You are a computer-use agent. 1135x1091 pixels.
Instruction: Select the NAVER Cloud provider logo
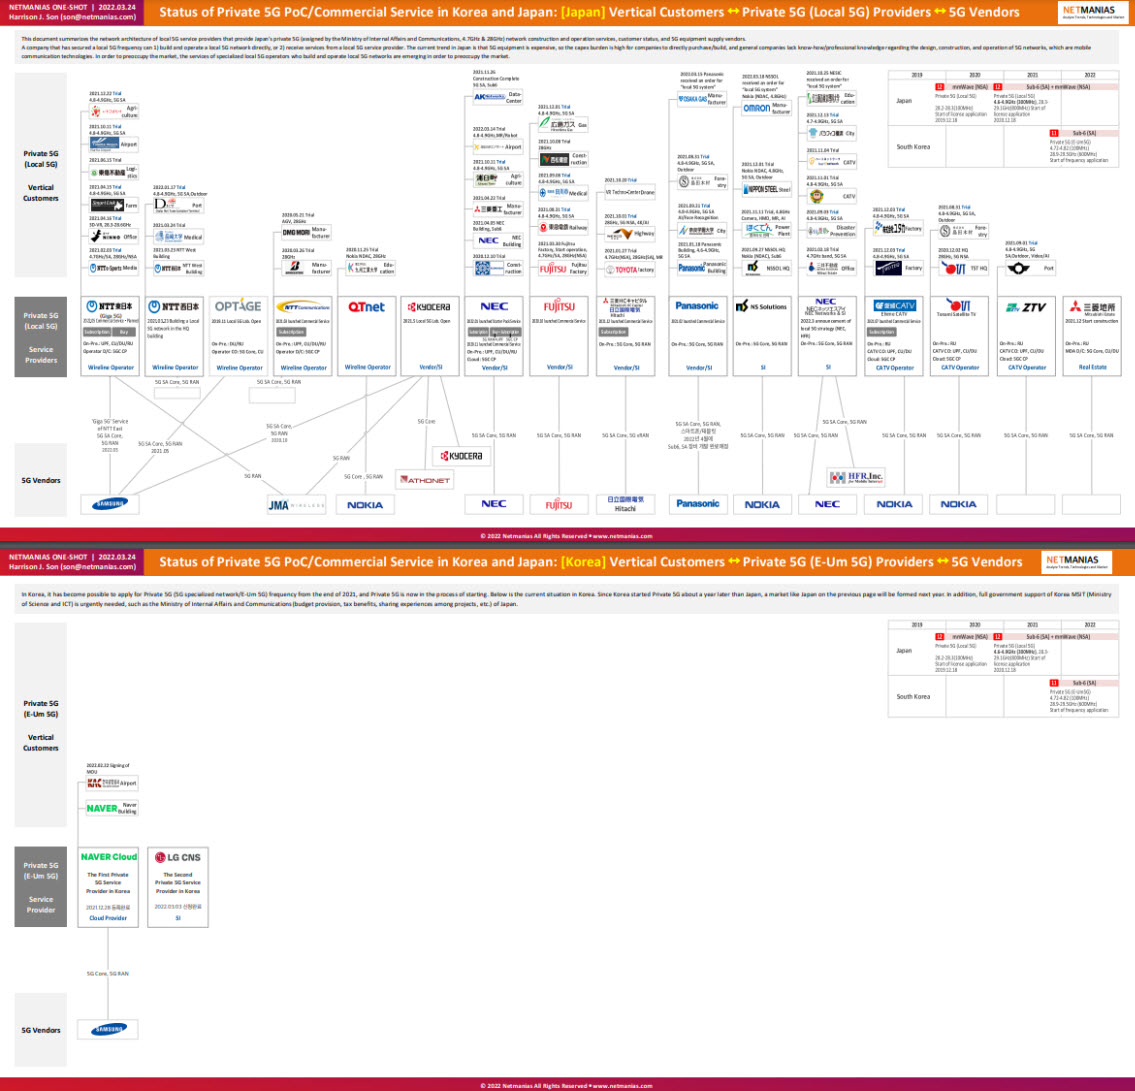(109, 857)
